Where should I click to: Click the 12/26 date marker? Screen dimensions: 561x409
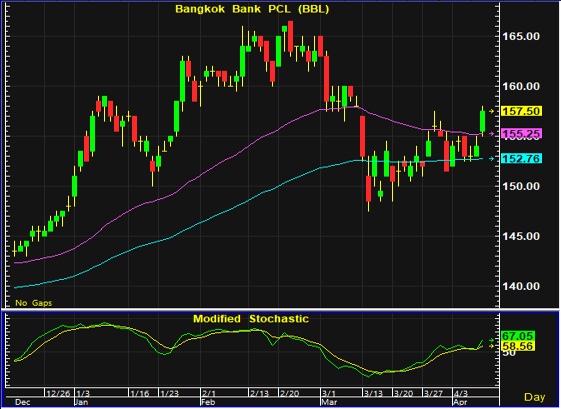coord(58,393)
